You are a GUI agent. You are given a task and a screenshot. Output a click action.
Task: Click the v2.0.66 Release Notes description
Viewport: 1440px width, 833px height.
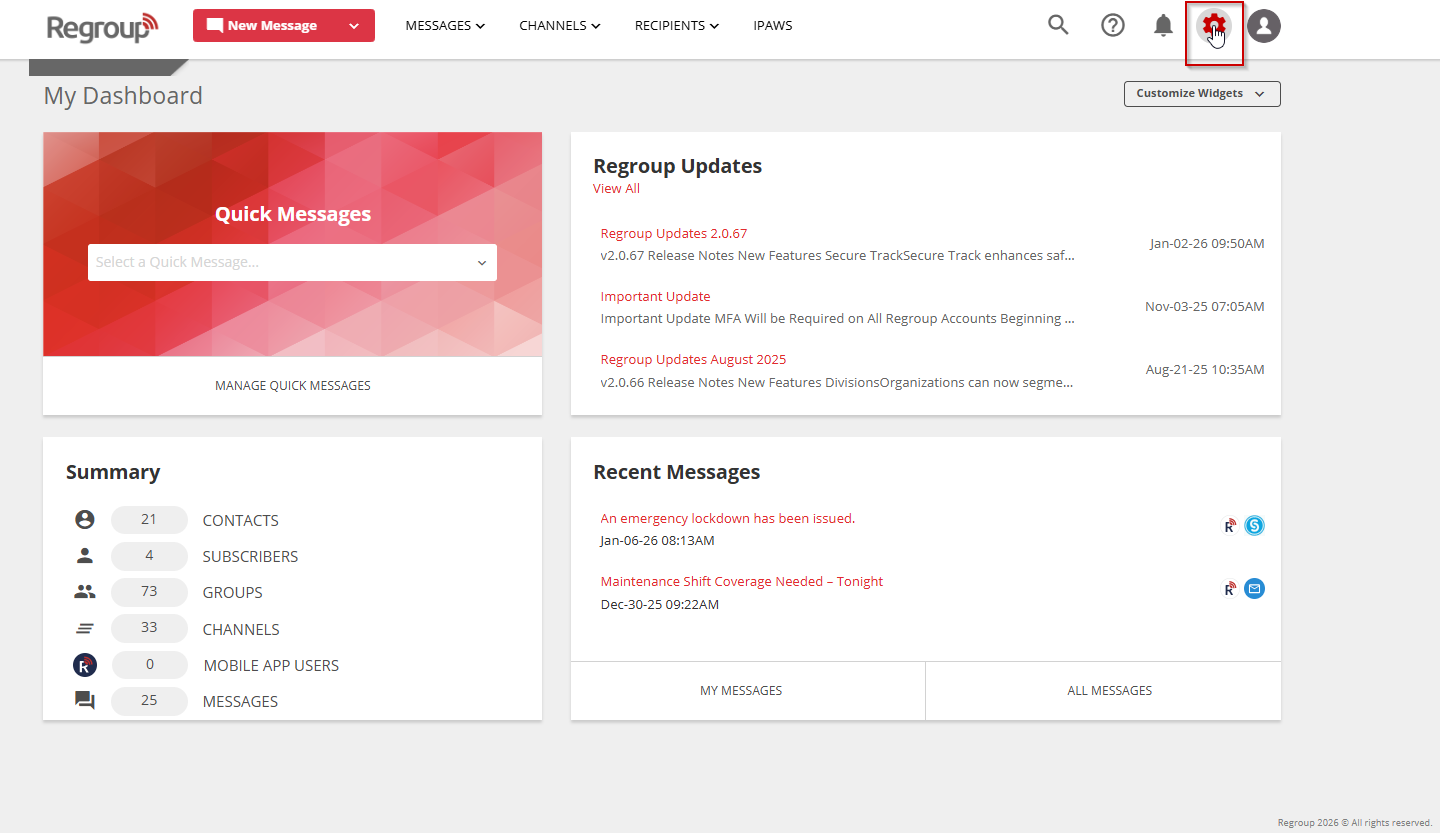838,383
